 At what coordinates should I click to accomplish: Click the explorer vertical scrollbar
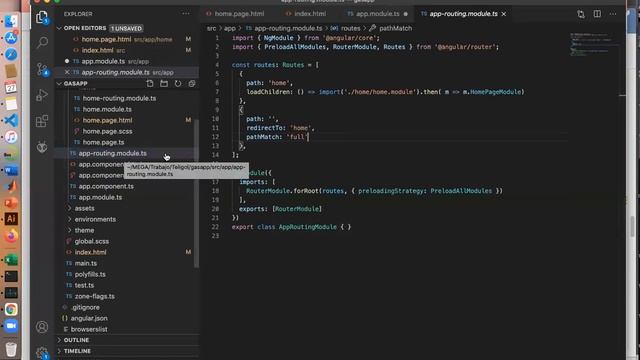[x=196, y=193]
